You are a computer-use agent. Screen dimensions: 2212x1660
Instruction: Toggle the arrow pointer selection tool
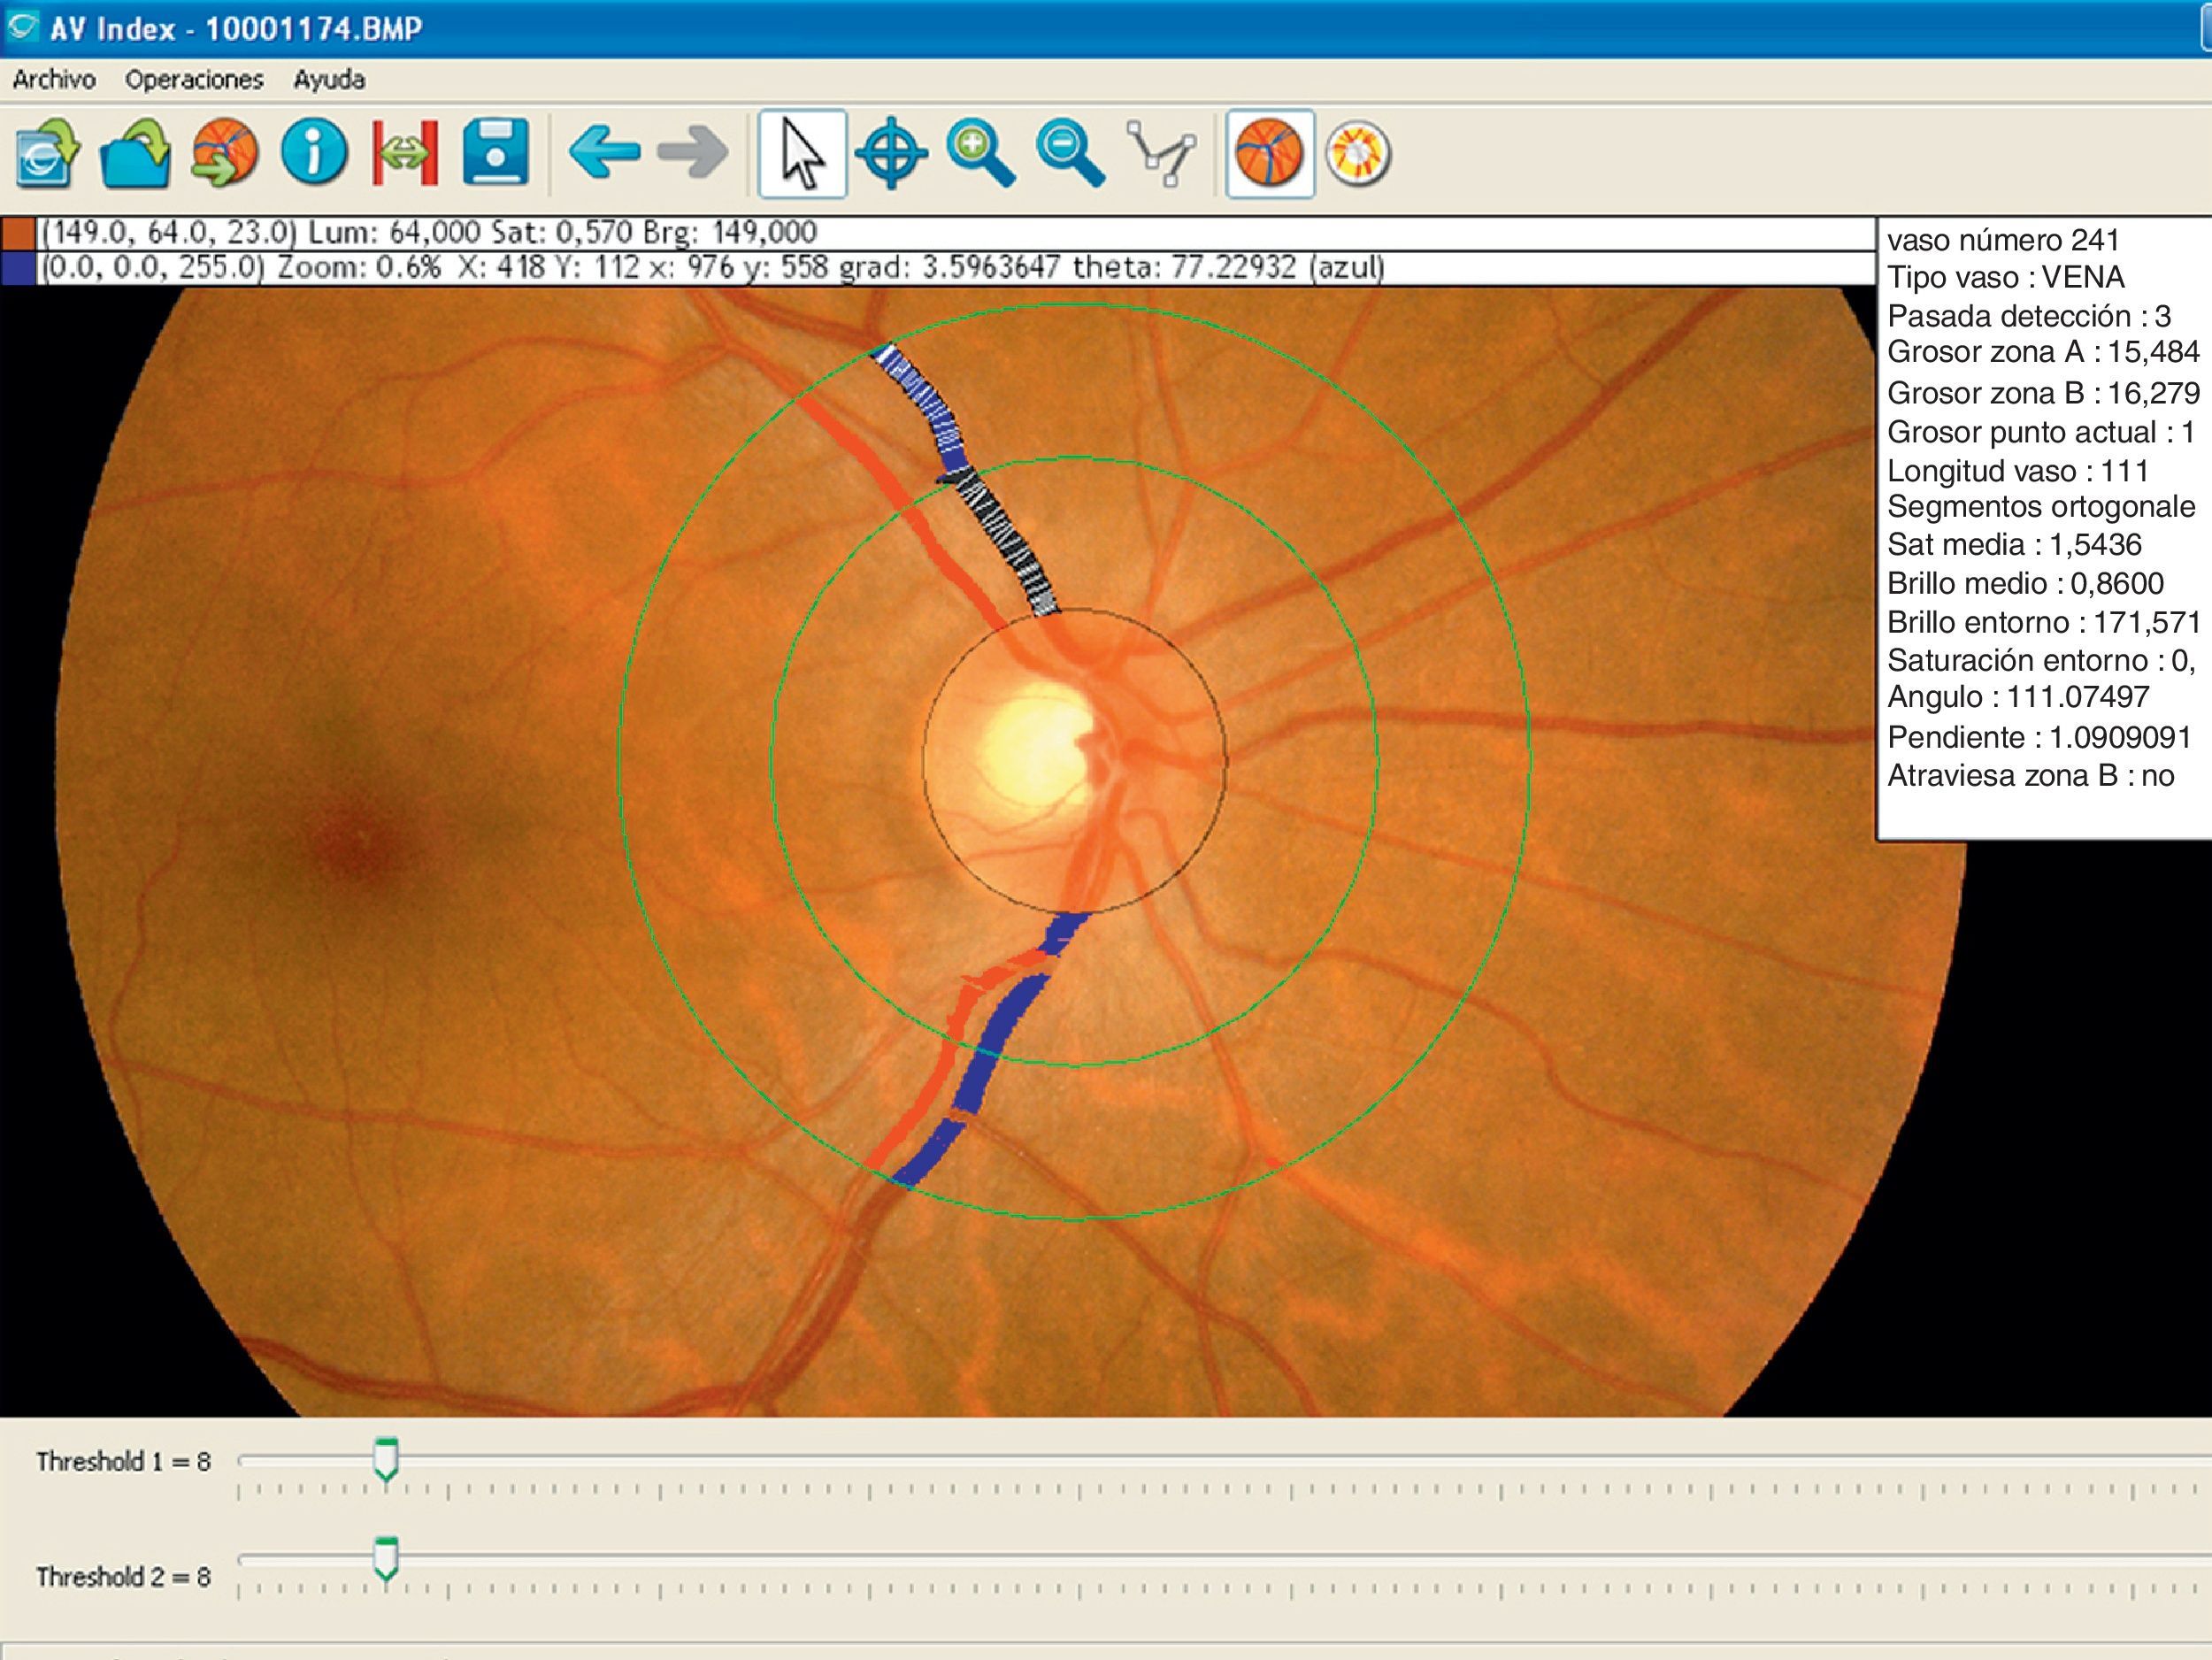[802, 154]
